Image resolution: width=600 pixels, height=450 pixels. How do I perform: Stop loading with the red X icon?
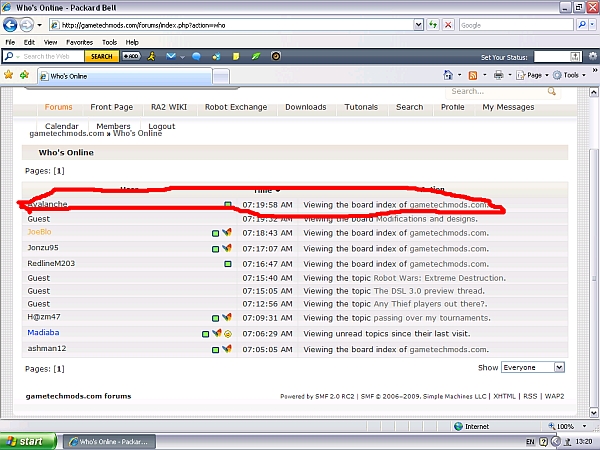pyautogui.click(x=448, y=25)
